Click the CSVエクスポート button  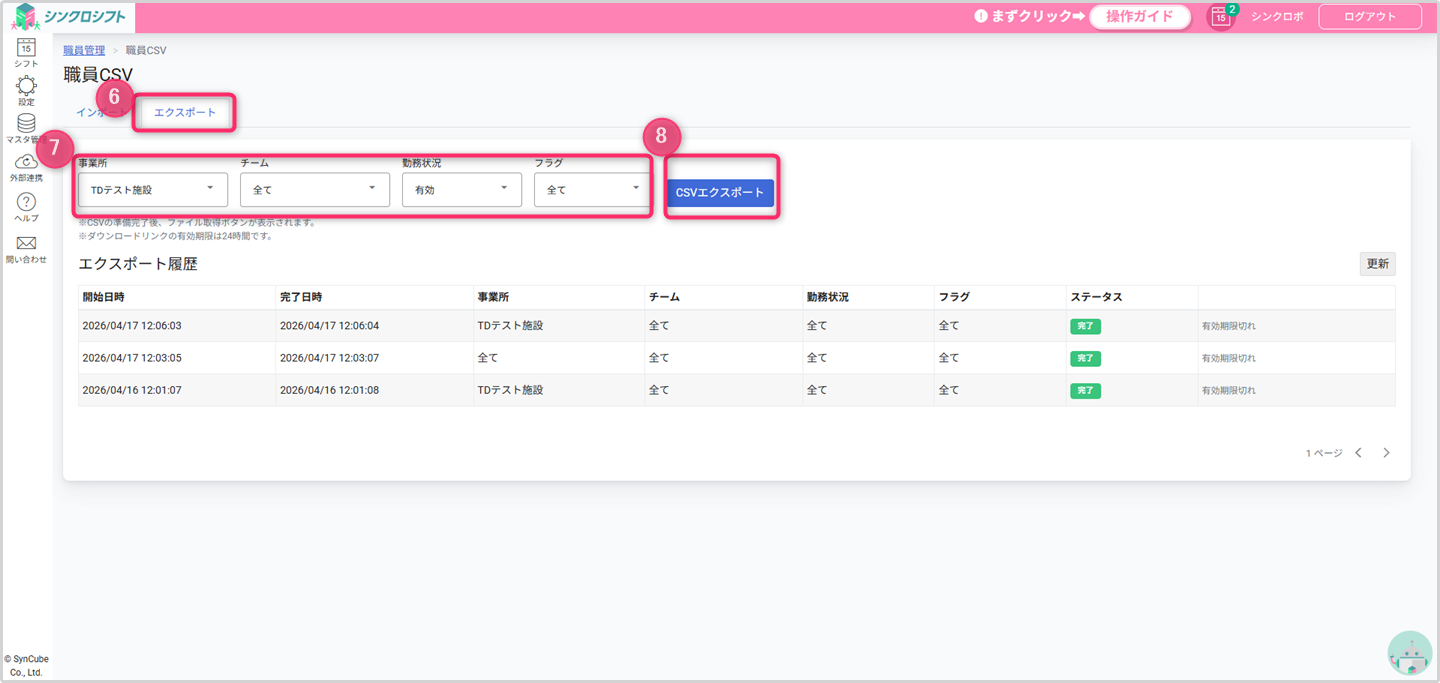pos(720,193)
